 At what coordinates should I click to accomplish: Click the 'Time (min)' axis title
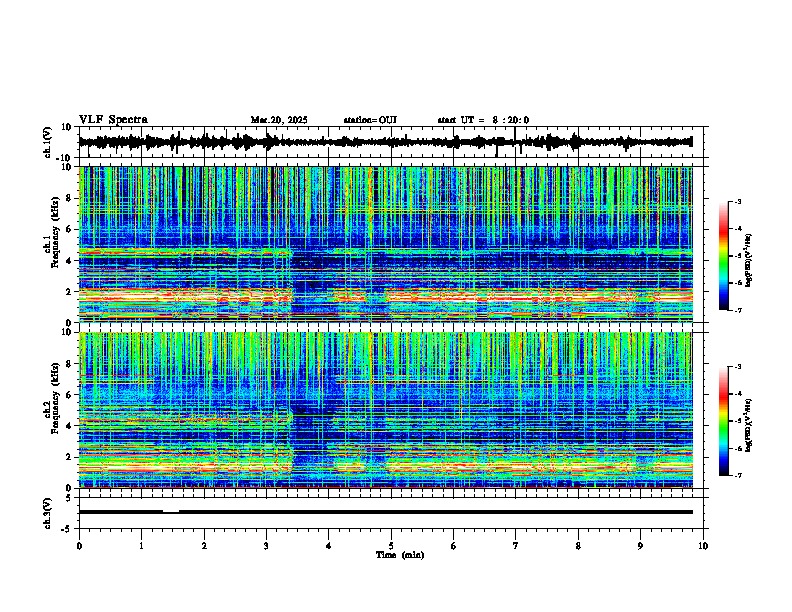tap(400, 555)
